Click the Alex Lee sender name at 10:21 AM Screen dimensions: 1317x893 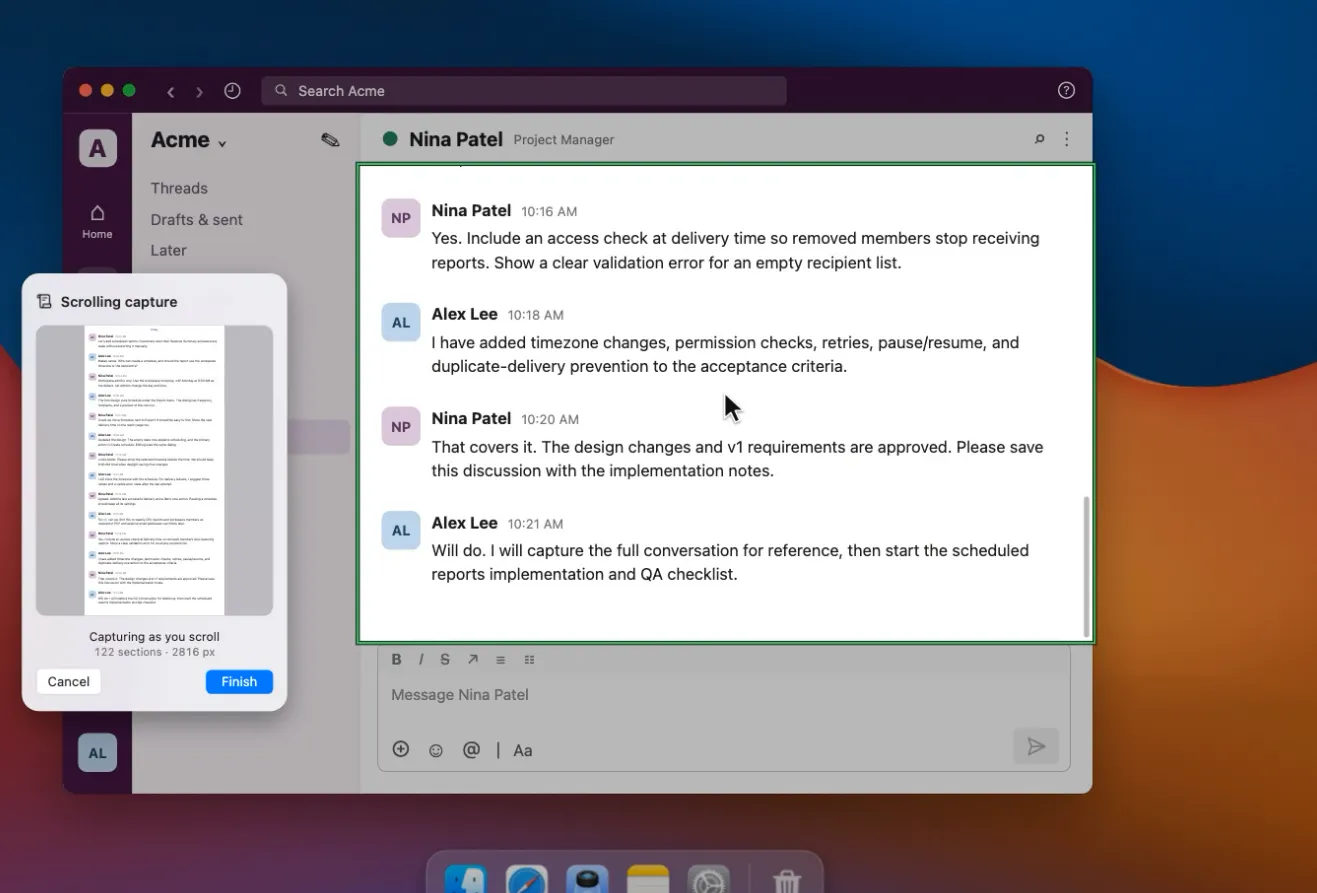464,522
